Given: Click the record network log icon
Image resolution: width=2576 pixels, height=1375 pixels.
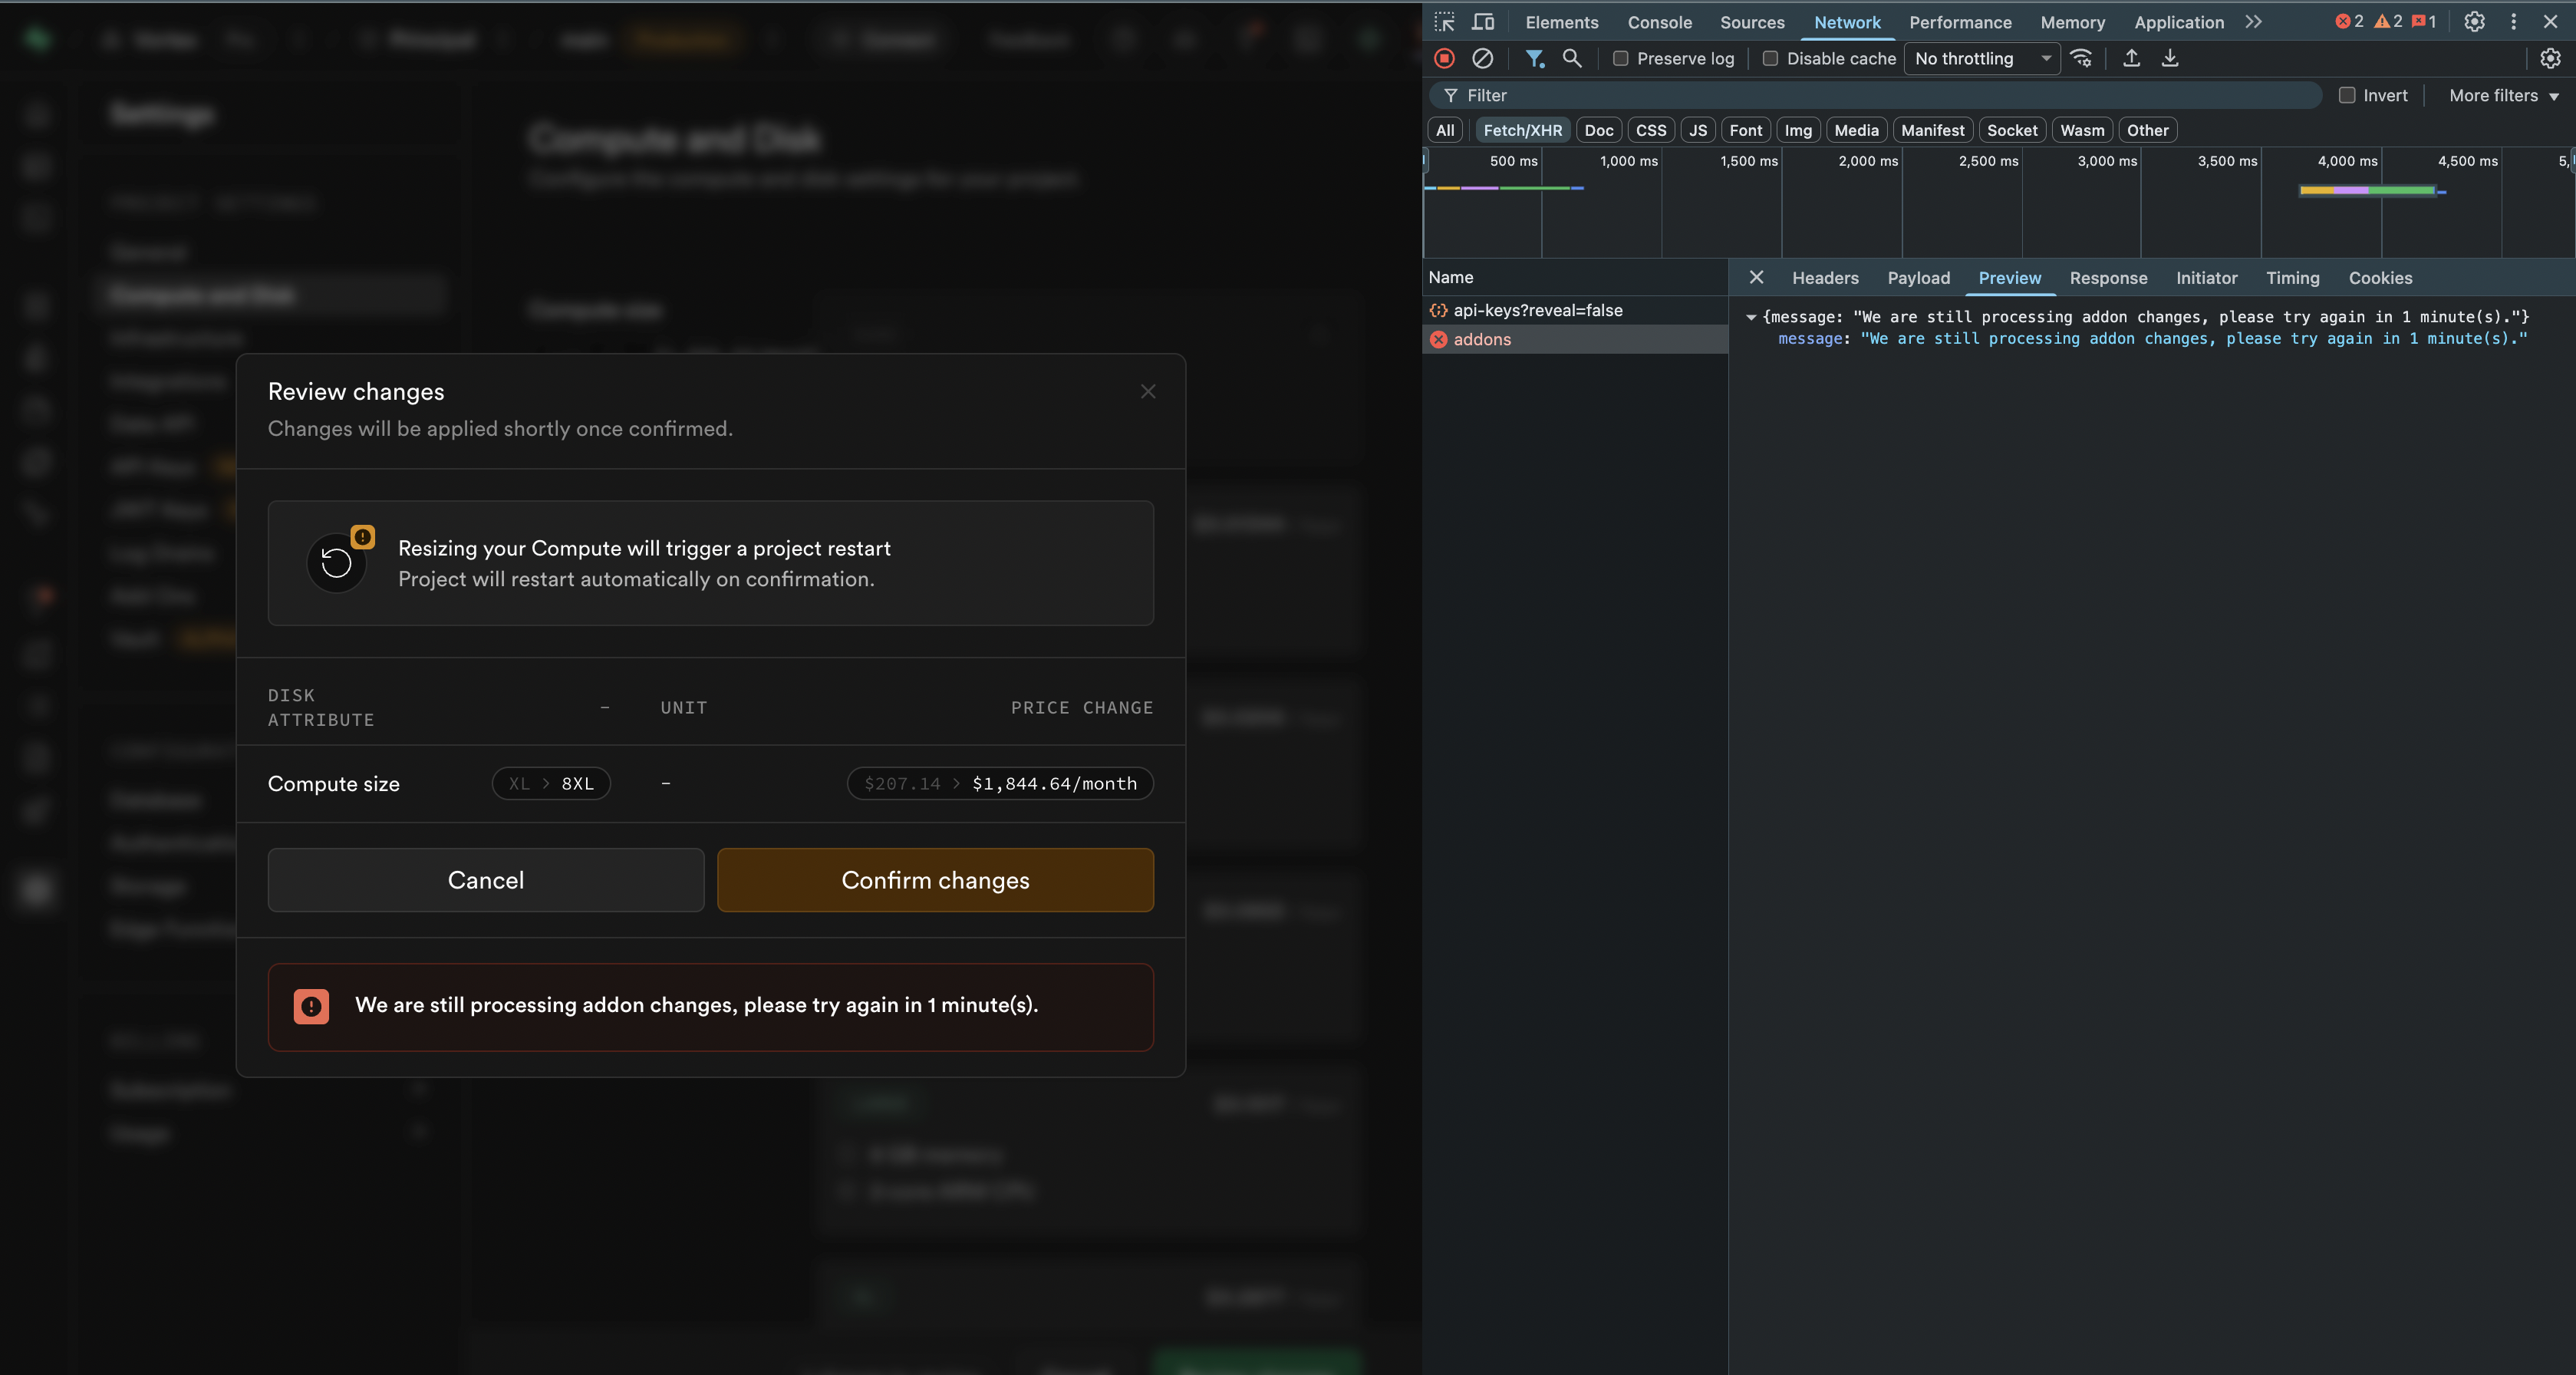Looking at the screenshot, I should tap(1444, 58).
